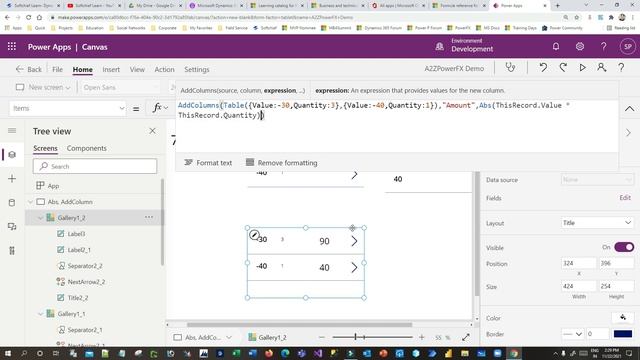
Task: Open the Tree view layers sidebar icon
Action: pyautogui.click(x=12, y=155)
